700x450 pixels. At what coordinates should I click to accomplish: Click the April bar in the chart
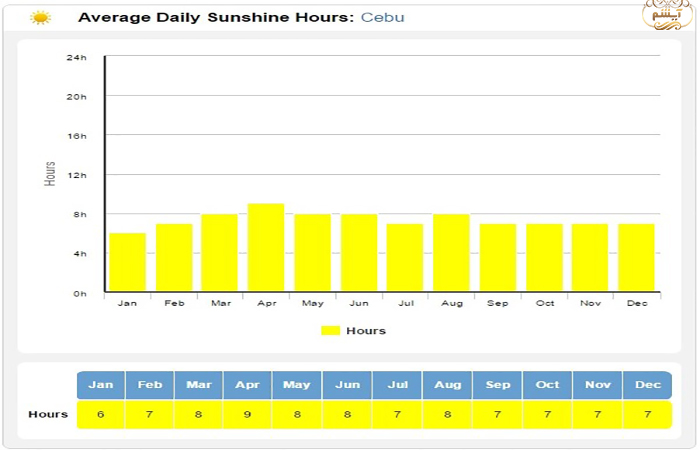(x=266, y=247)
